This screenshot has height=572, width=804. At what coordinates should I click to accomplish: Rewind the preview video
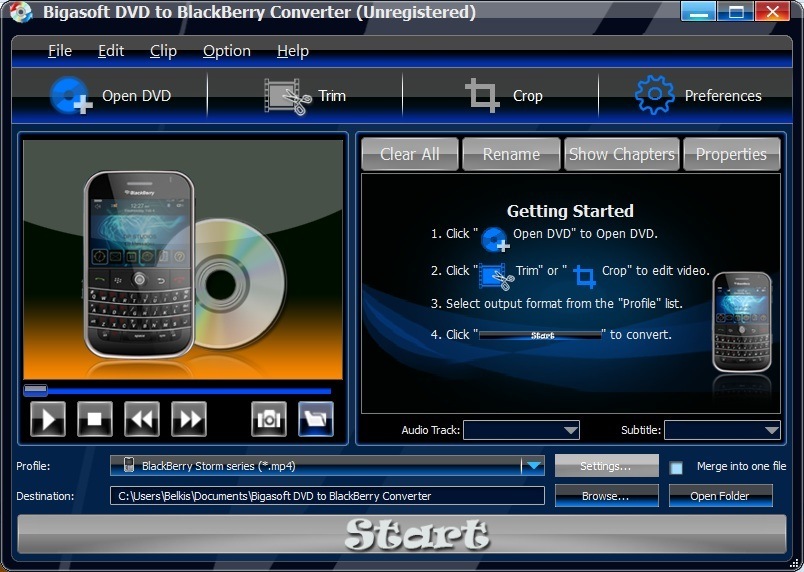pyautogui.click(x=142, y=419)
